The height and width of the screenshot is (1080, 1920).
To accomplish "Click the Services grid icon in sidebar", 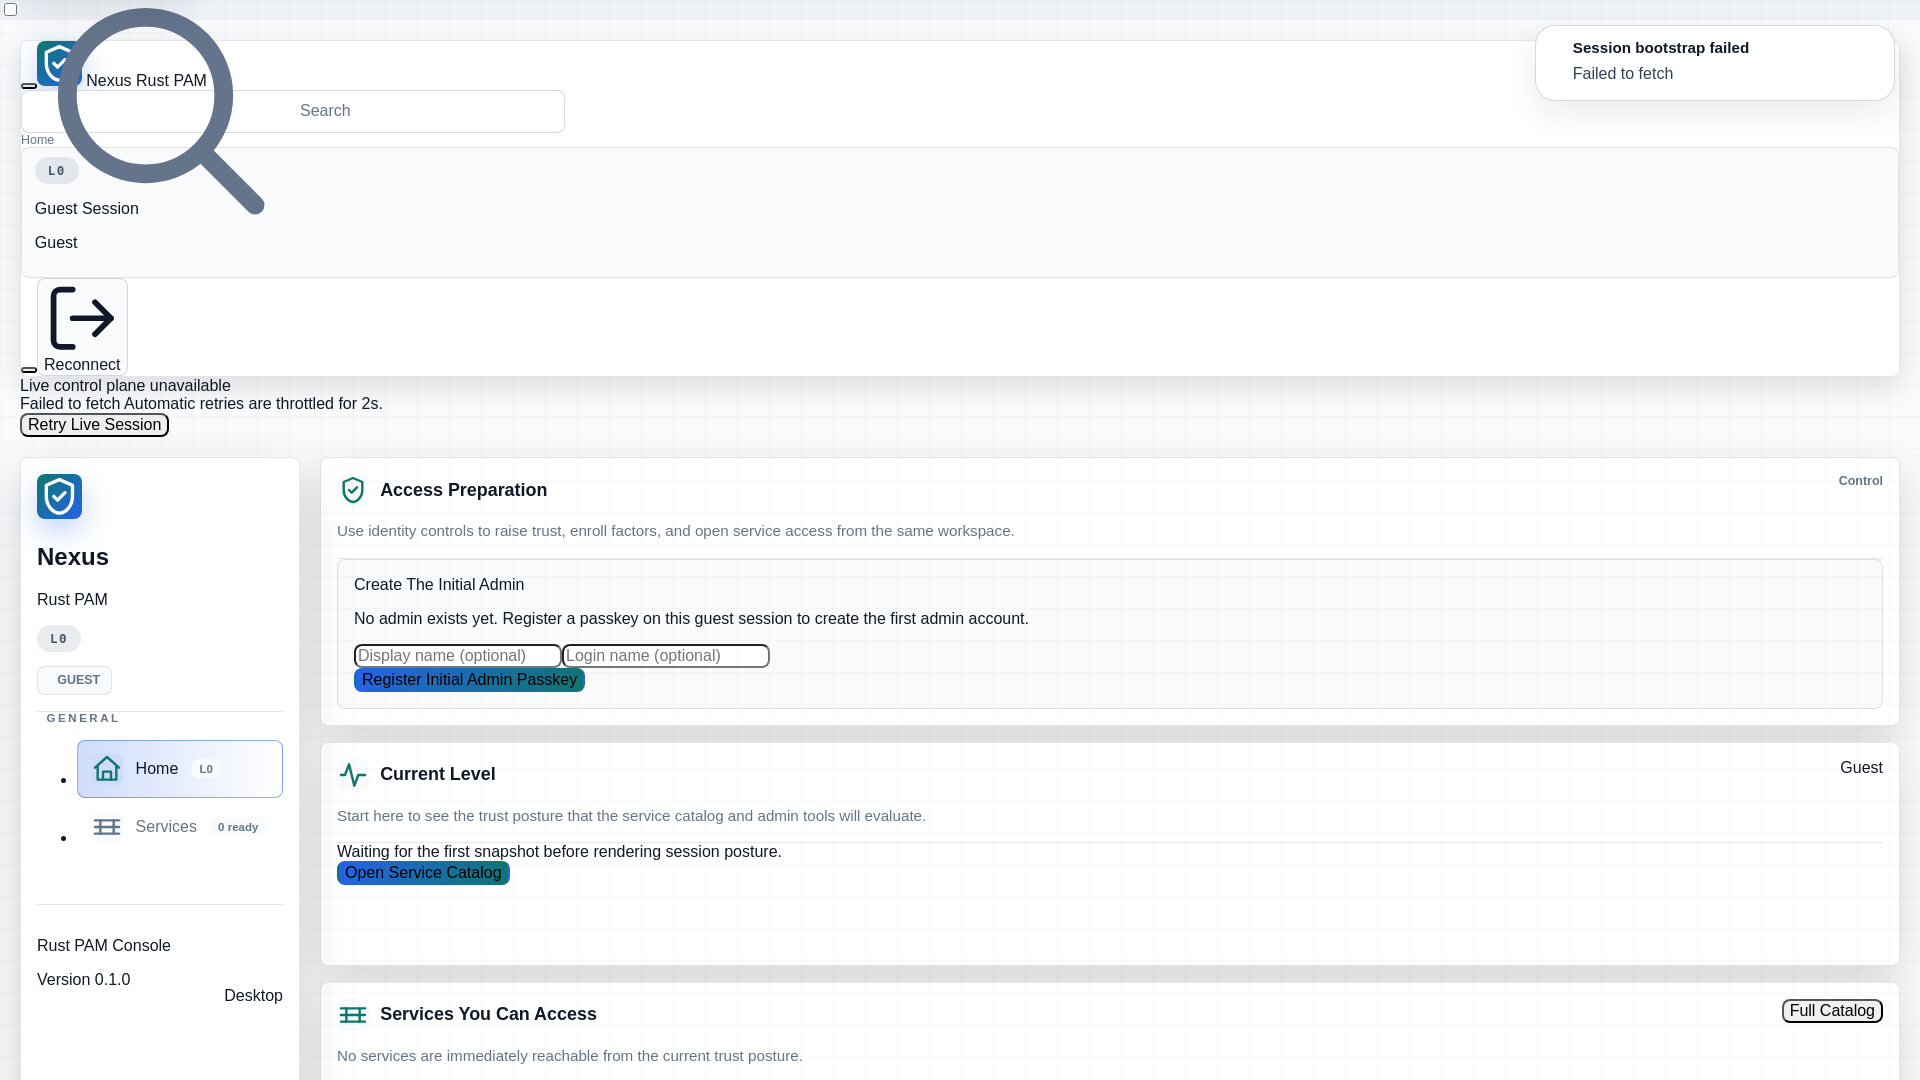I will (107, 827).
